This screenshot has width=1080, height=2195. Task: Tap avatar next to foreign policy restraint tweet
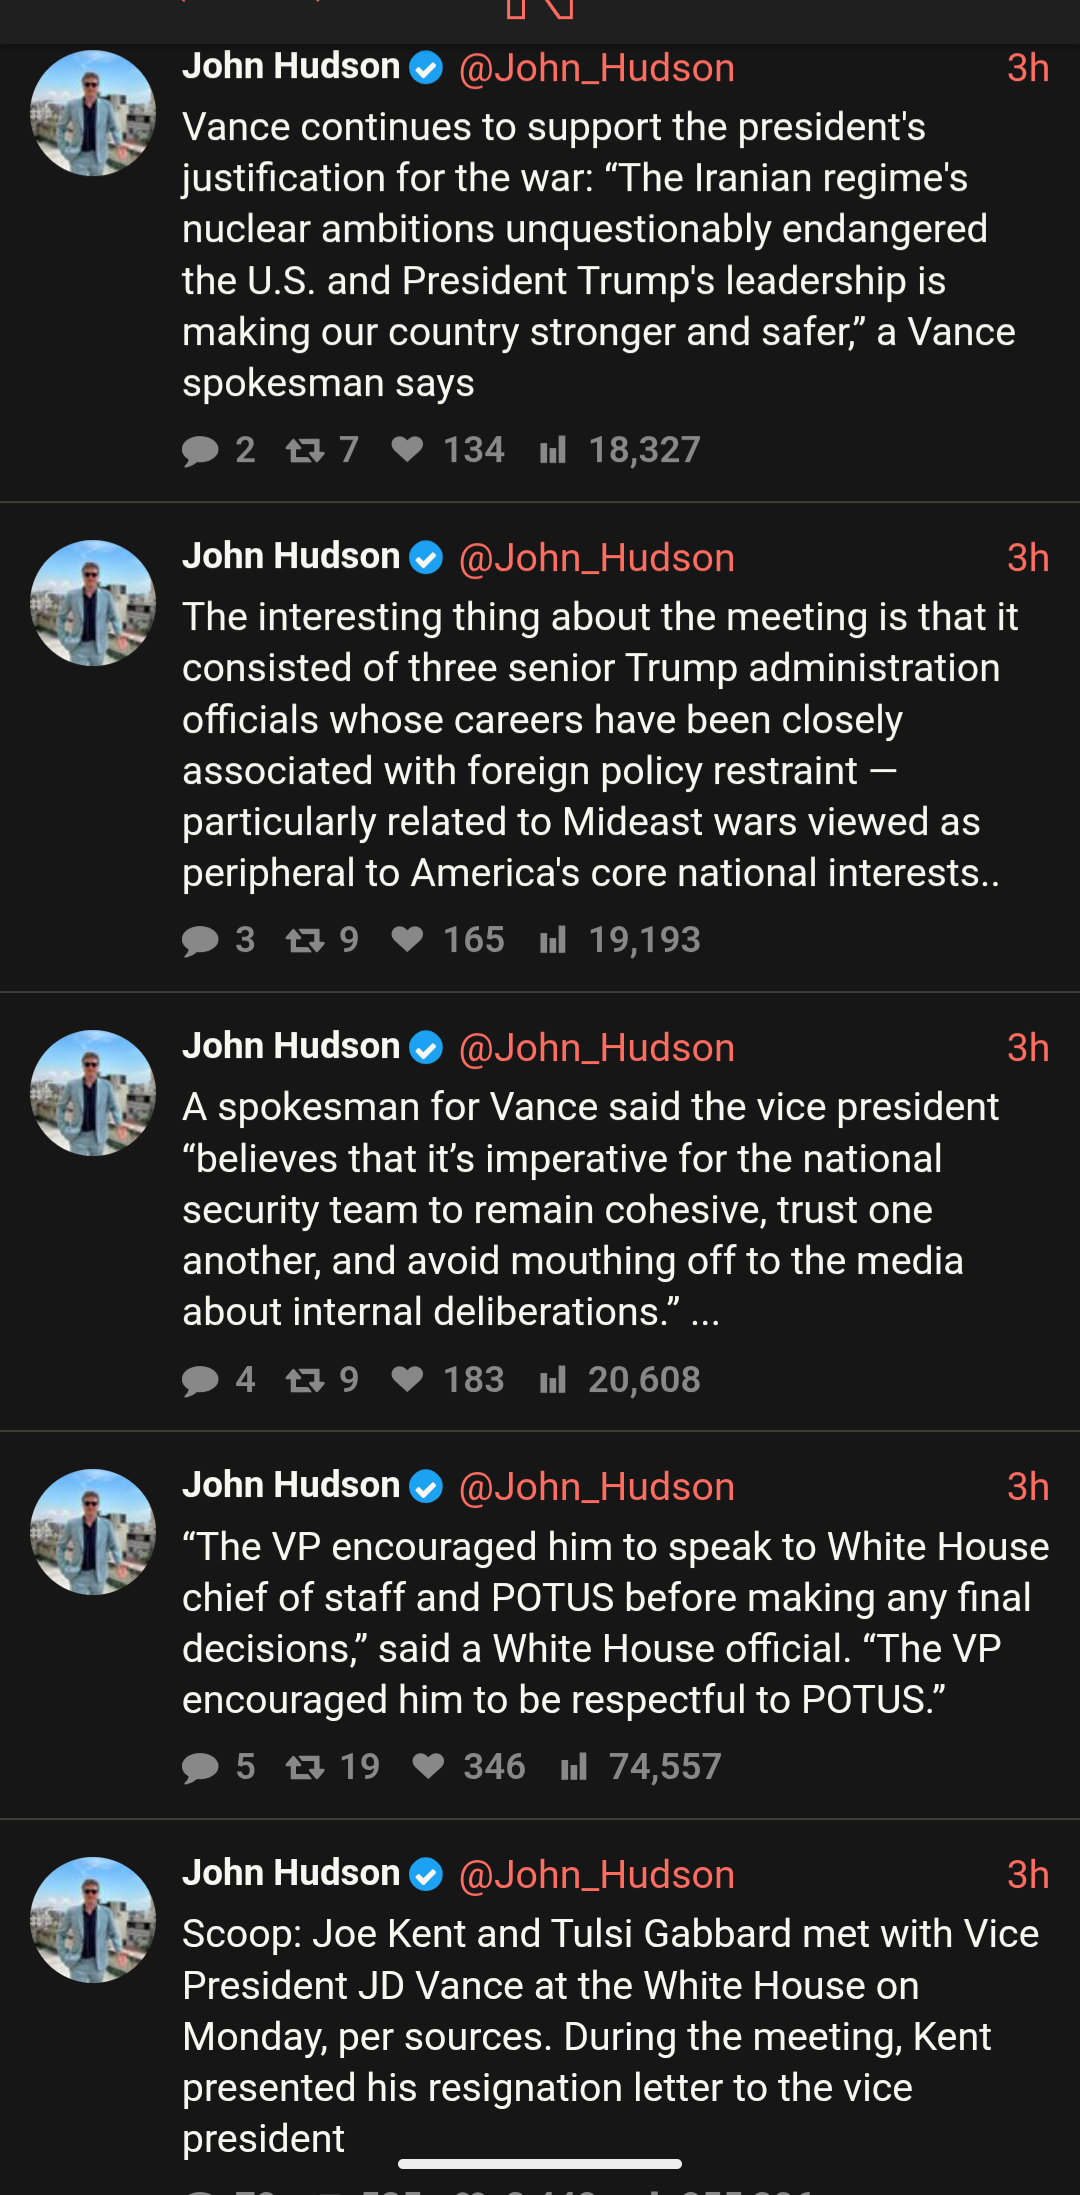93,603
